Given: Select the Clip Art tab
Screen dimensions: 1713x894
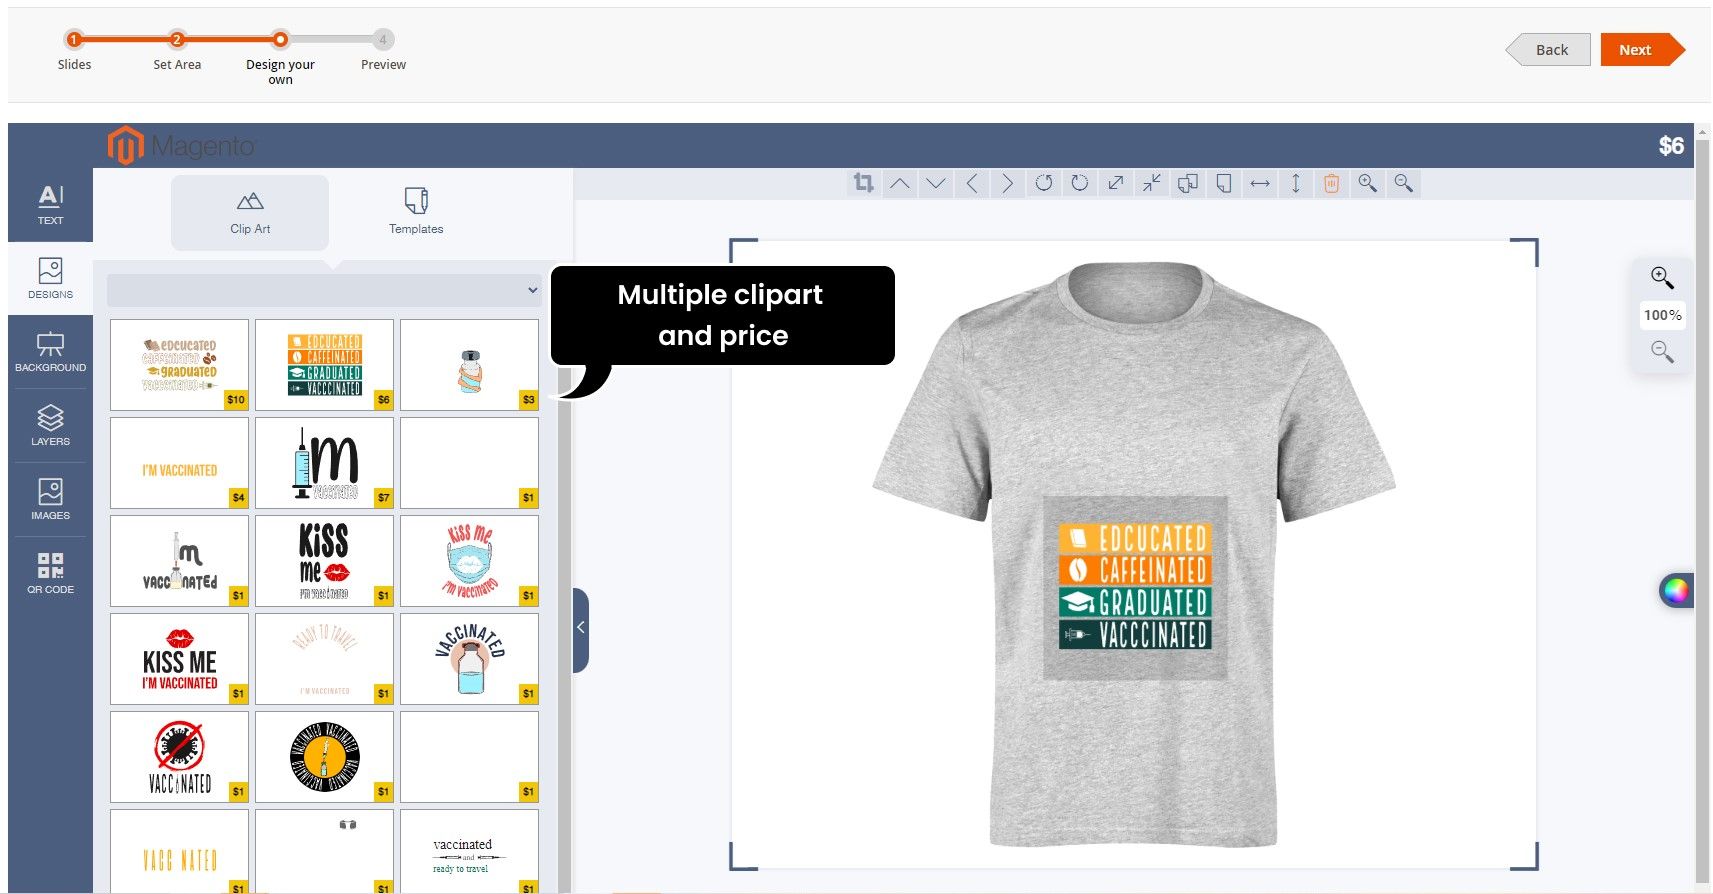Looking at the screenshot, I should (250, 212).
